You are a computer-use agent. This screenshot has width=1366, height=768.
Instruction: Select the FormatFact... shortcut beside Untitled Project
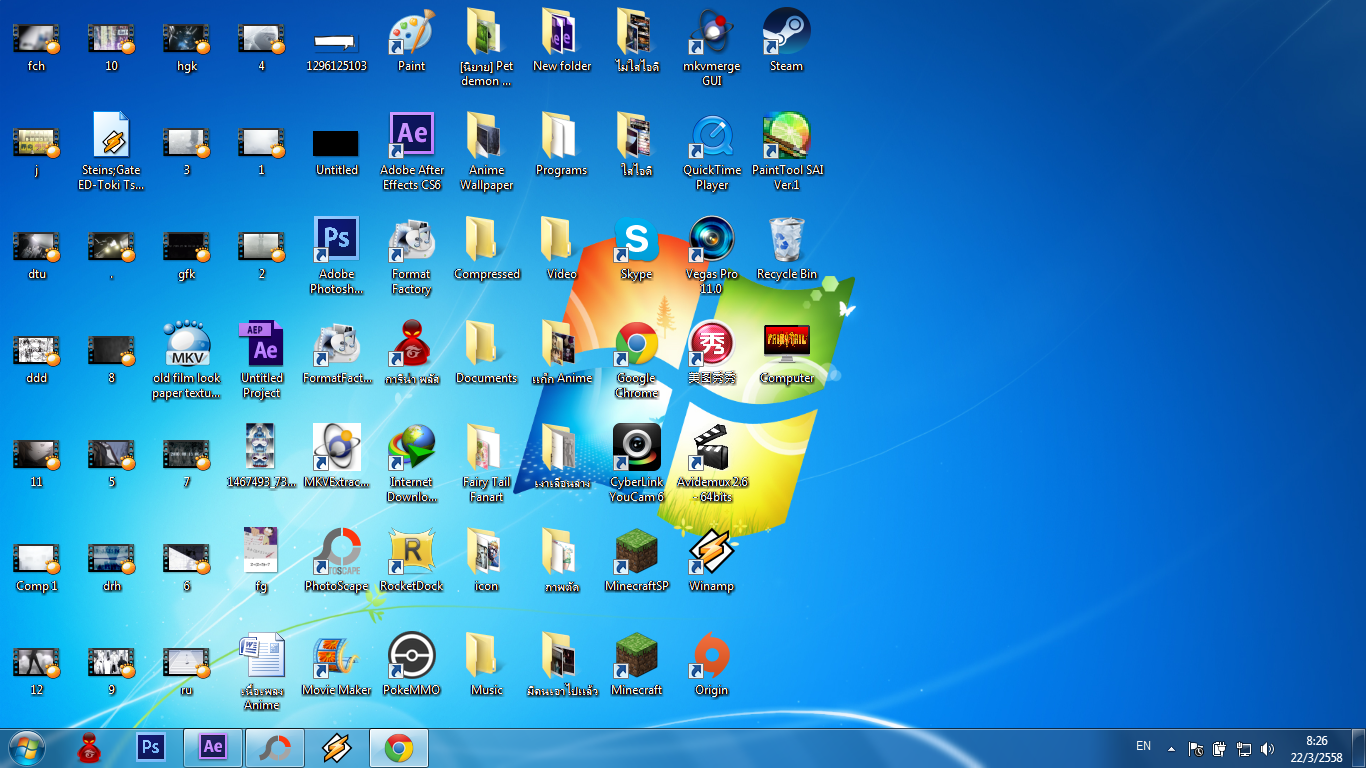point(336,353)
